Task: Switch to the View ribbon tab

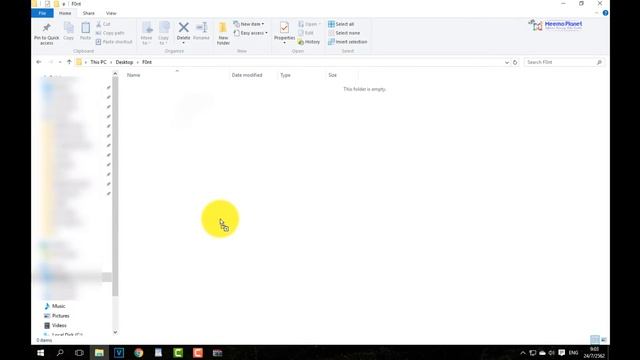Action: (111, 13)
